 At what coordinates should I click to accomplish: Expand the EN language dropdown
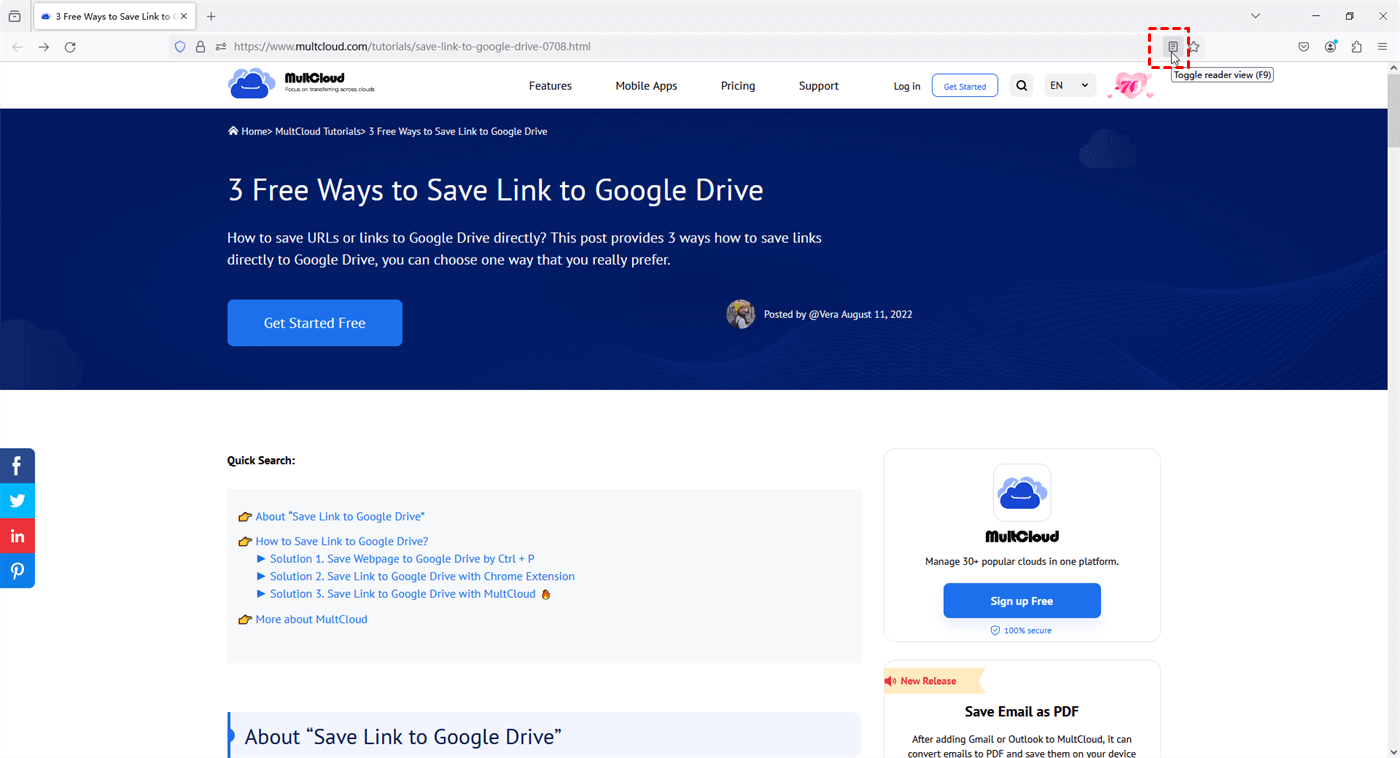[x=1069, y=86]
